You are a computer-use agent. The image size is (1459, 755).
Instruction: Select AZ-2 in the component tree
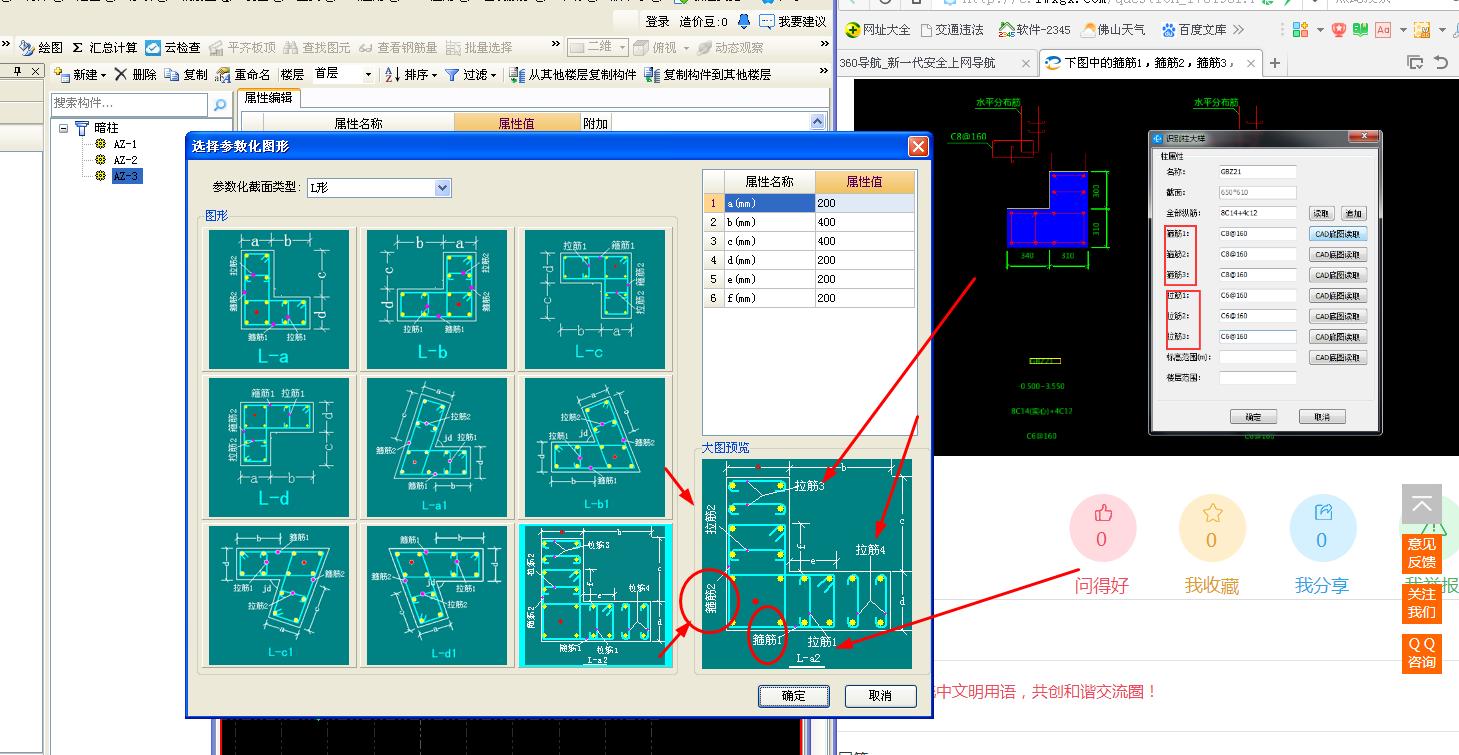(124, 160)
